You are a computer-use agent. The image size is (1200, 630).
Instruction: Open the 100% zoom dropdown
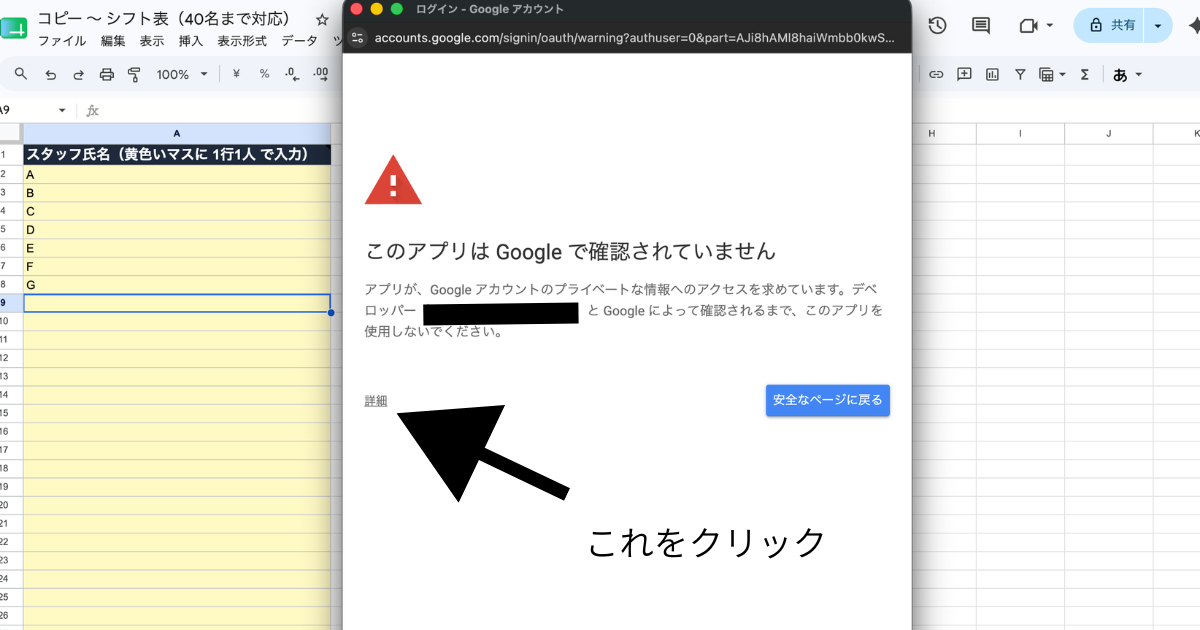click(x=181, y=74)
